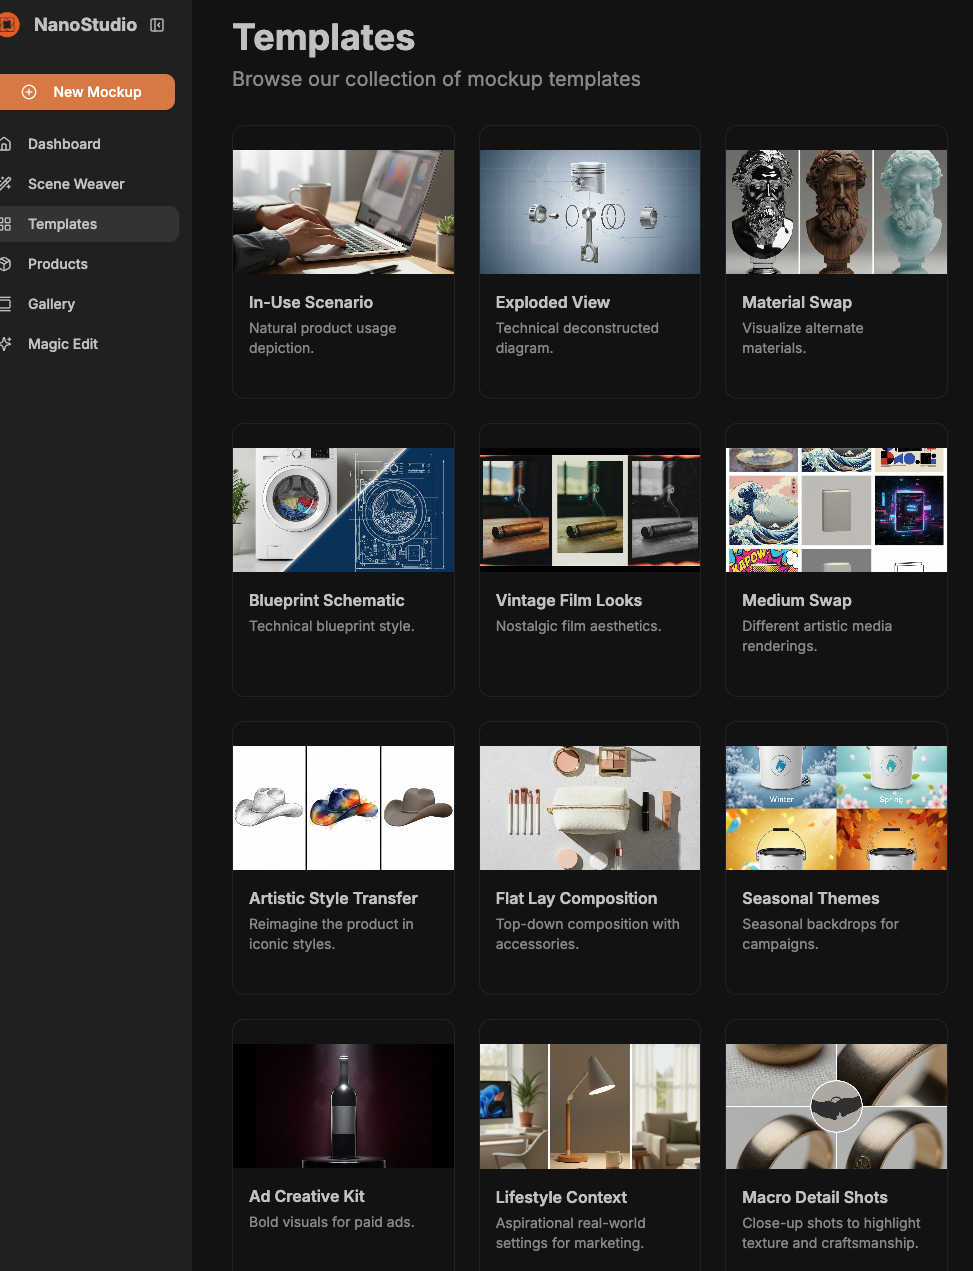
Task: Click the Products box icon
Action: [6, 264]
